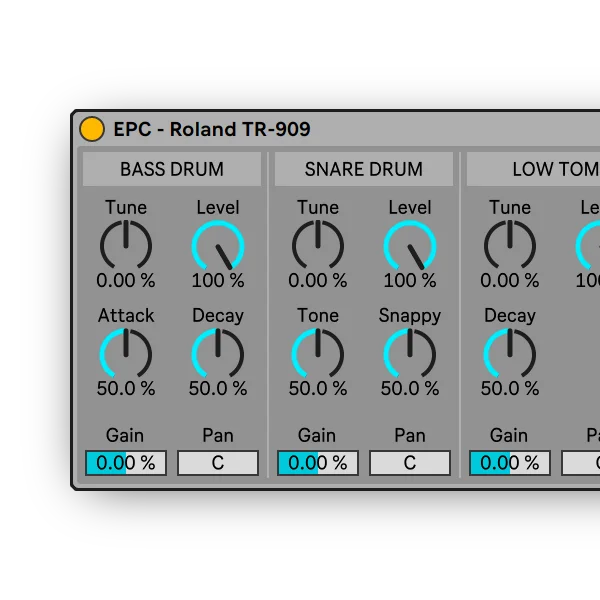This screenshot has width=600, height=600.
Task: Click the Snare Drum Tune knob
Action: coord(318,245)
